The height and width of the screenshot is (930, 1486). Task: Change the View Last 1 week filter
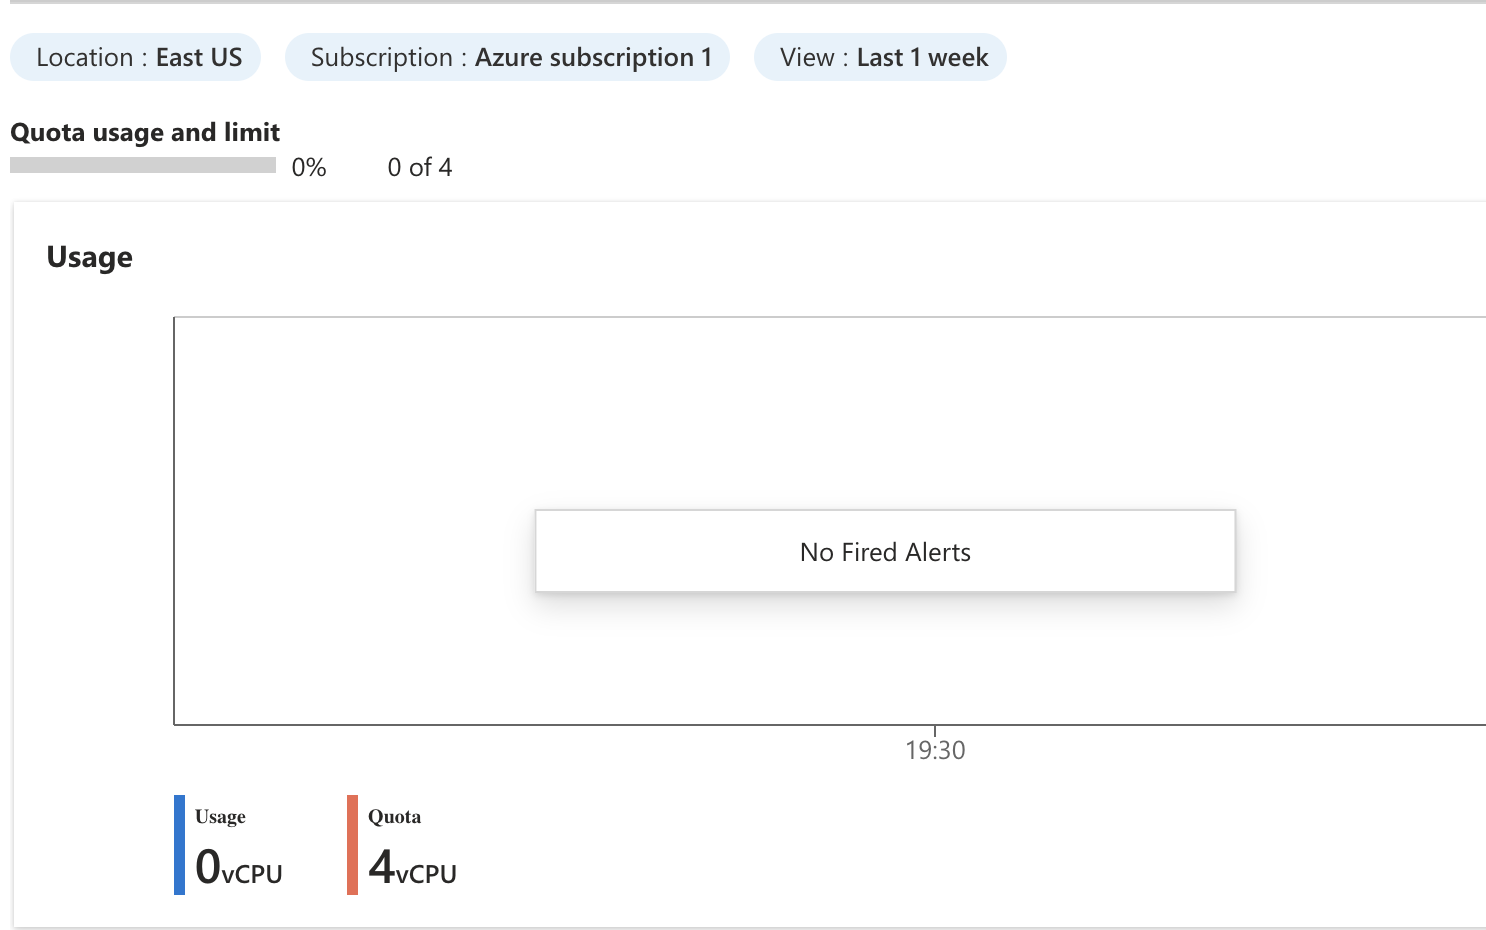tap(880, 58)
